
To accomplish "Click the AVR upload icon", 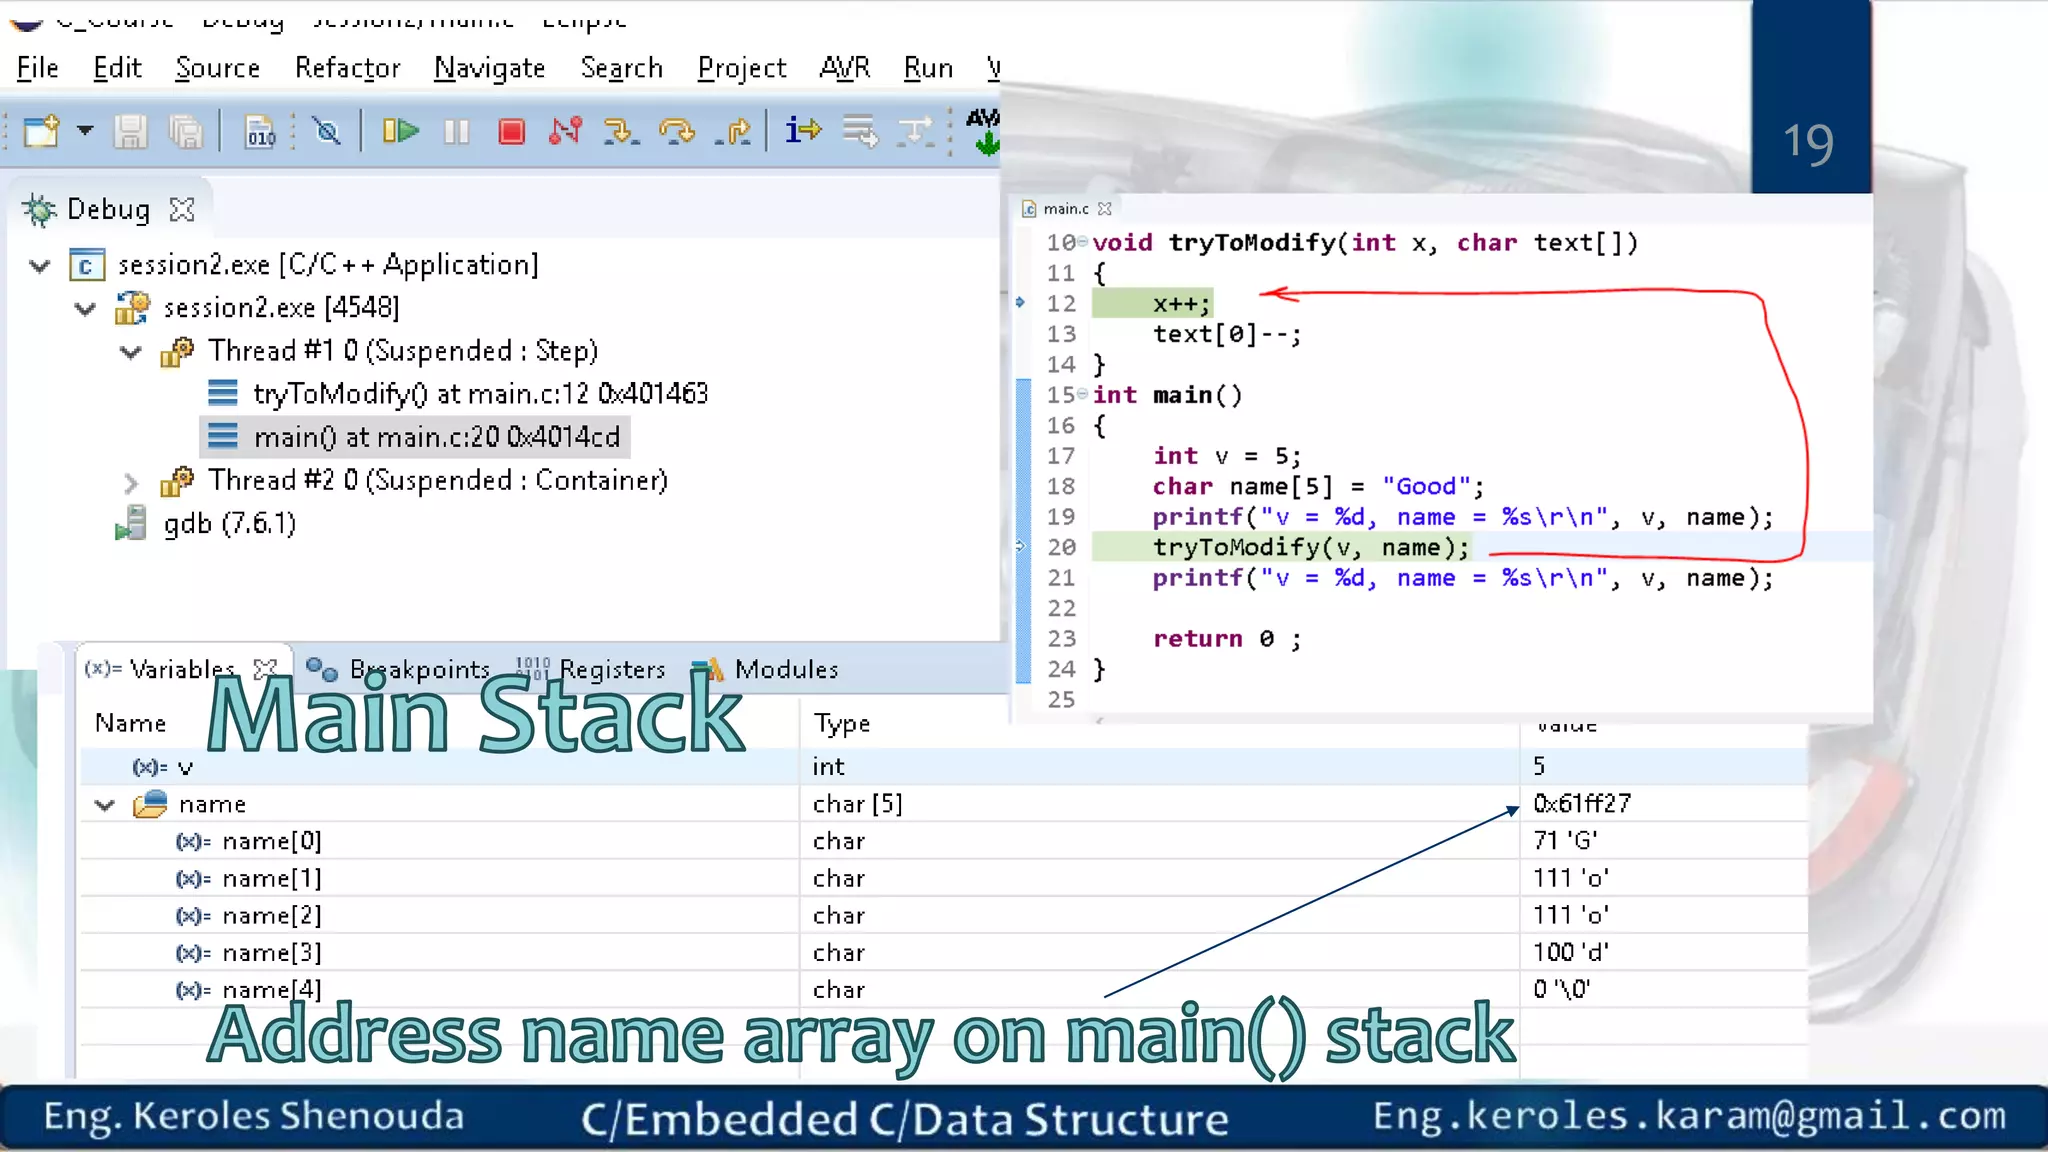I will (984, 131).
